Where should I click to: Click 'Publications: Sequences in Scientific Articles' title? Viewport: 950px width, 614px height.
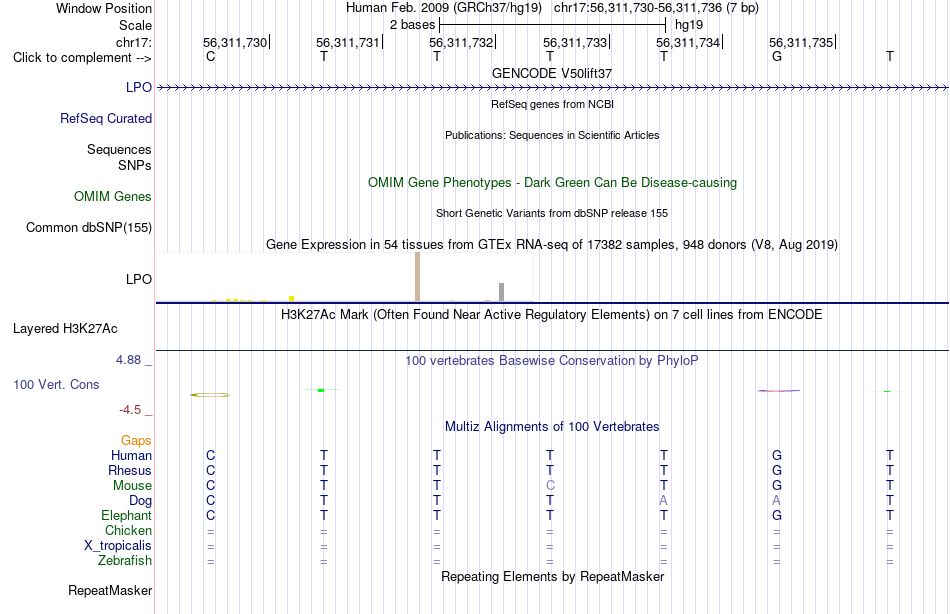tap(552, 135)
